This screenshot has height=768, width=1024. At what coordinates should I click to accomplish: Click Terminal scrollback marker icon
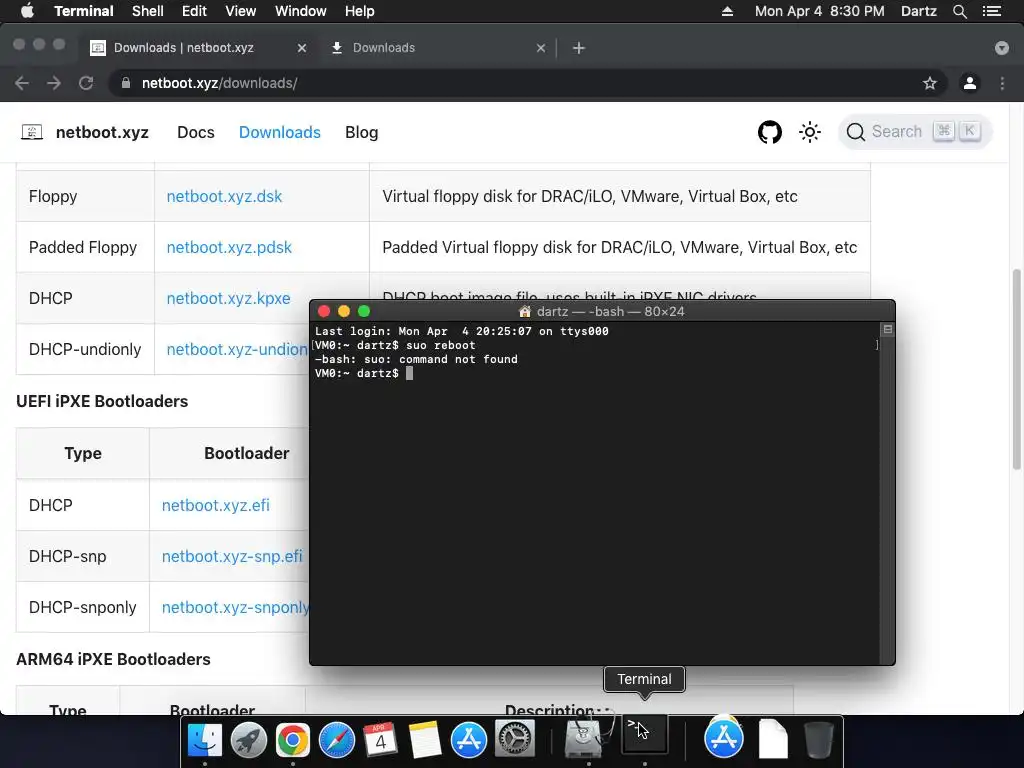888,329
